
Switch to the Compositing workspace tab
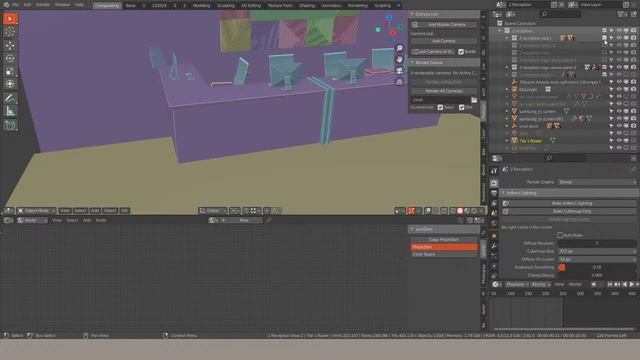107,5
